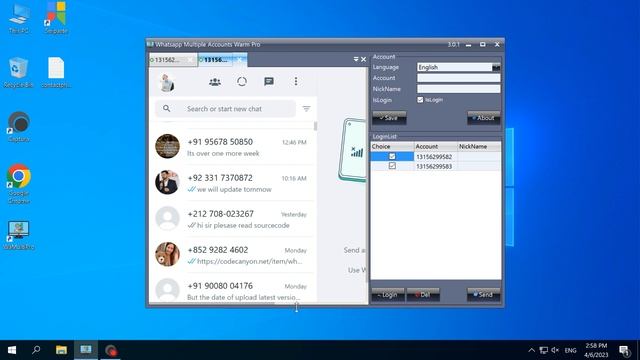Open File Explorer from taskbar
The height and width of the screenshot is (360, 640).
pyautogui.click(x=61, y=350)
